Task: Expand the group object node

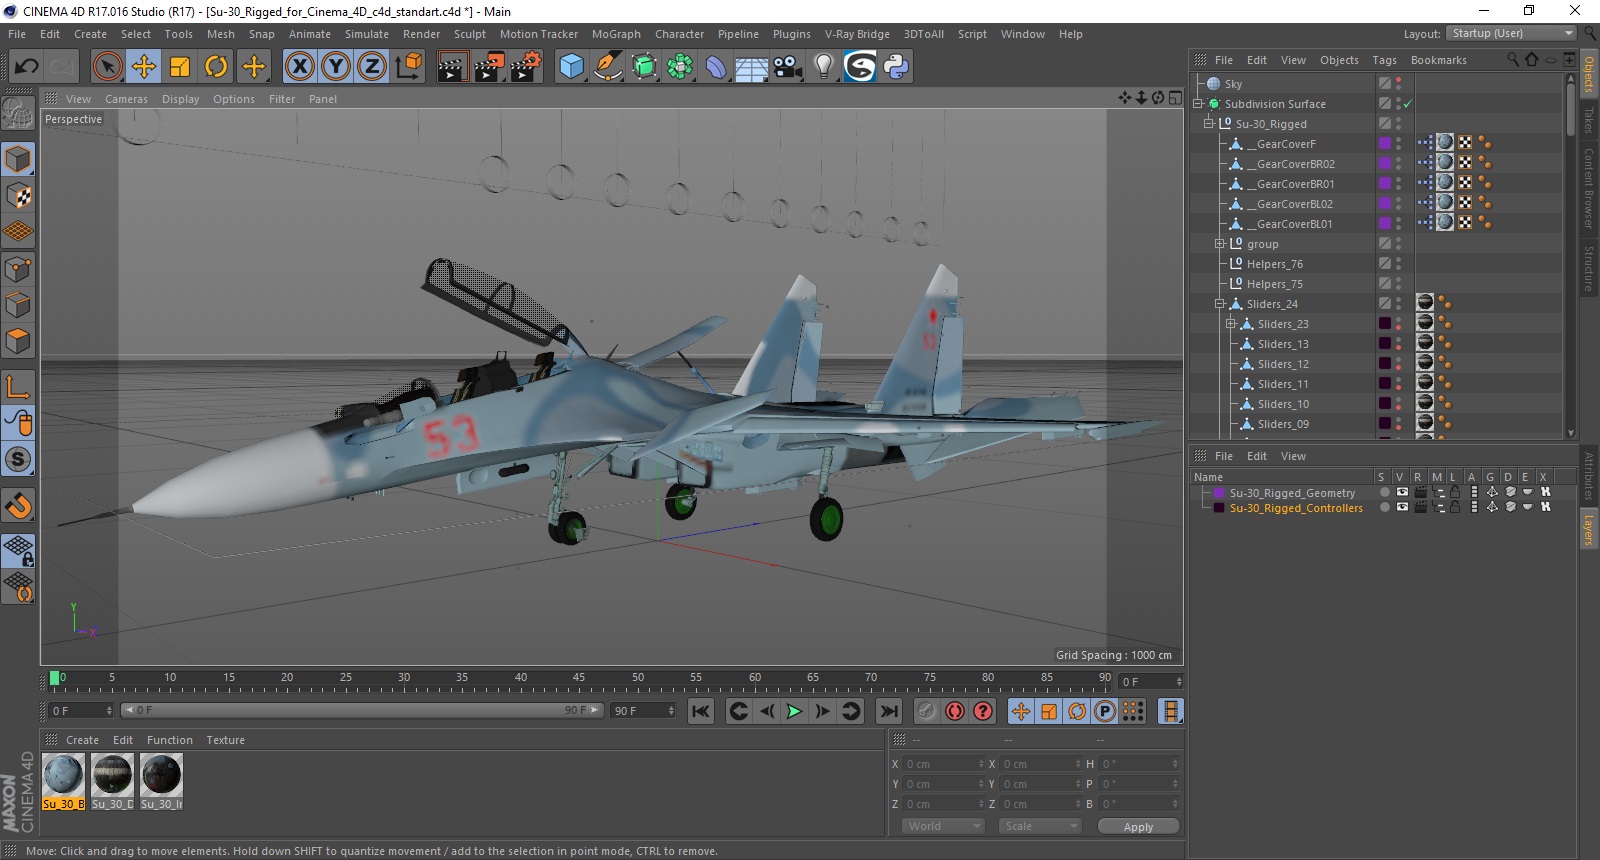Action: [1220, 244]
